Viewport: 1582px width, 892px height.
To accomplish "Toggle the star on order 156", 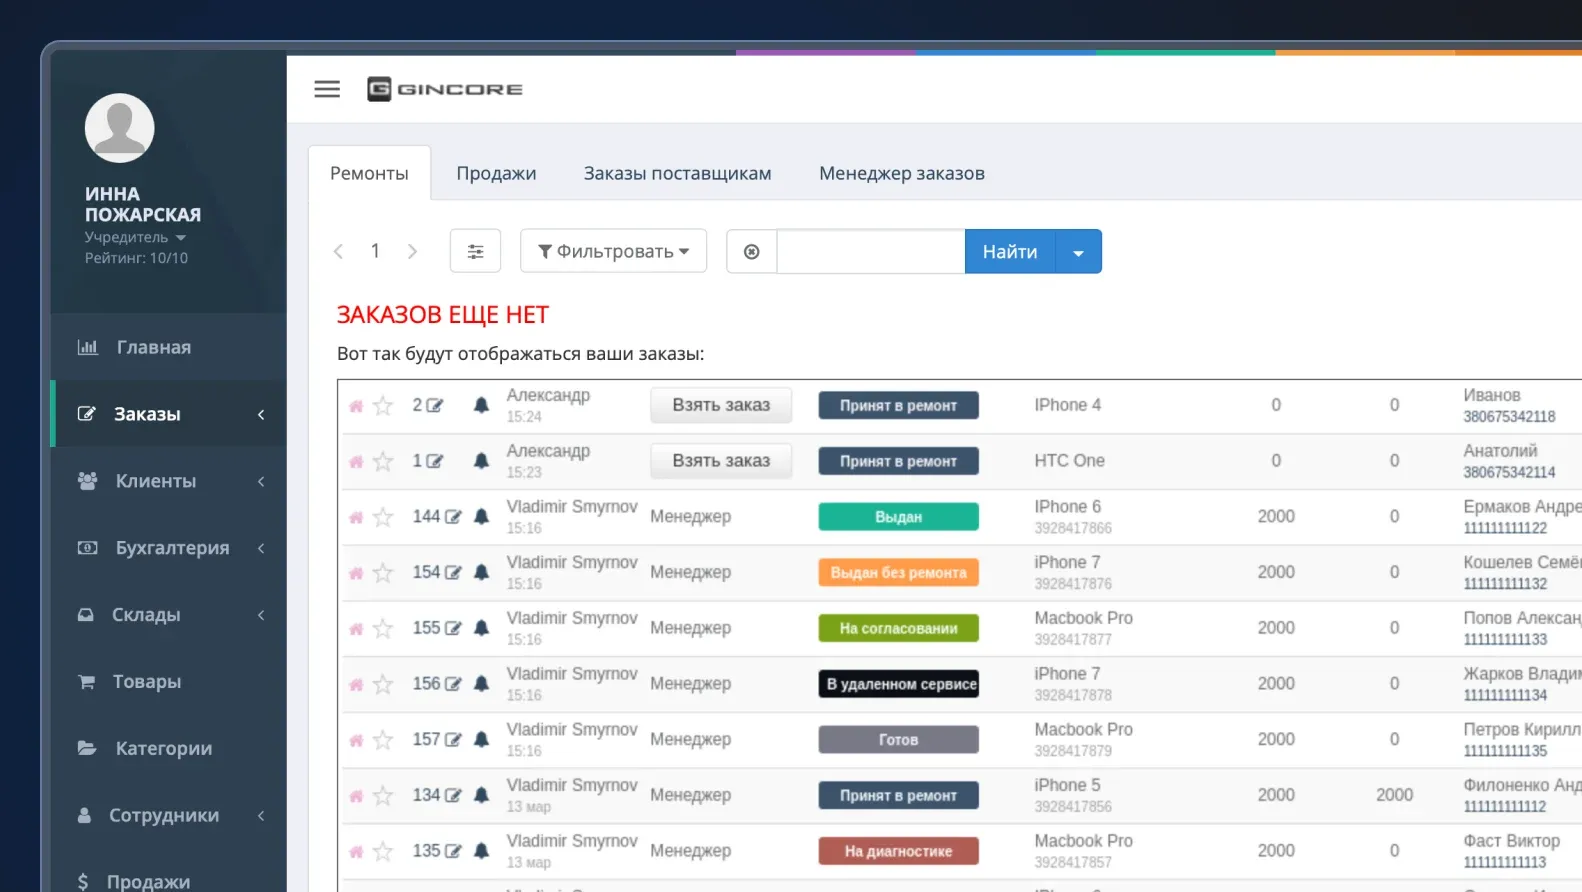I will point(383,684).
